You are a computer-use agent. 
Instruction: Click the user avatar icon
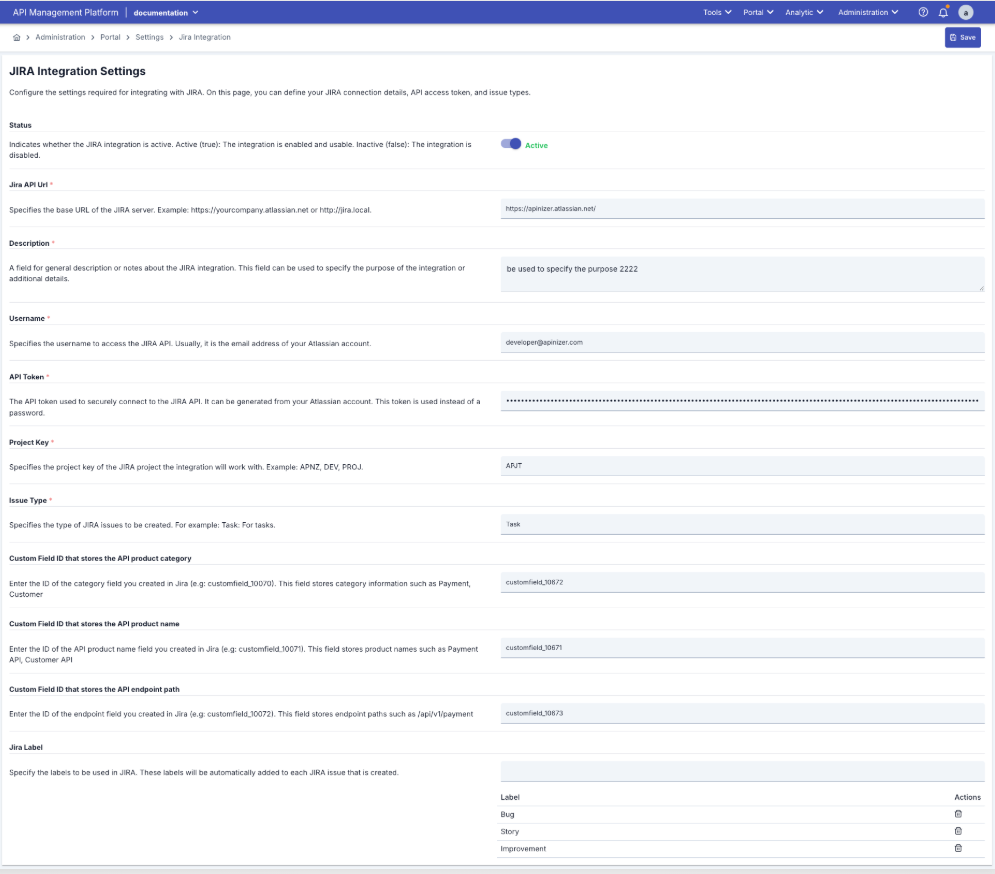(x=965, y=13)
